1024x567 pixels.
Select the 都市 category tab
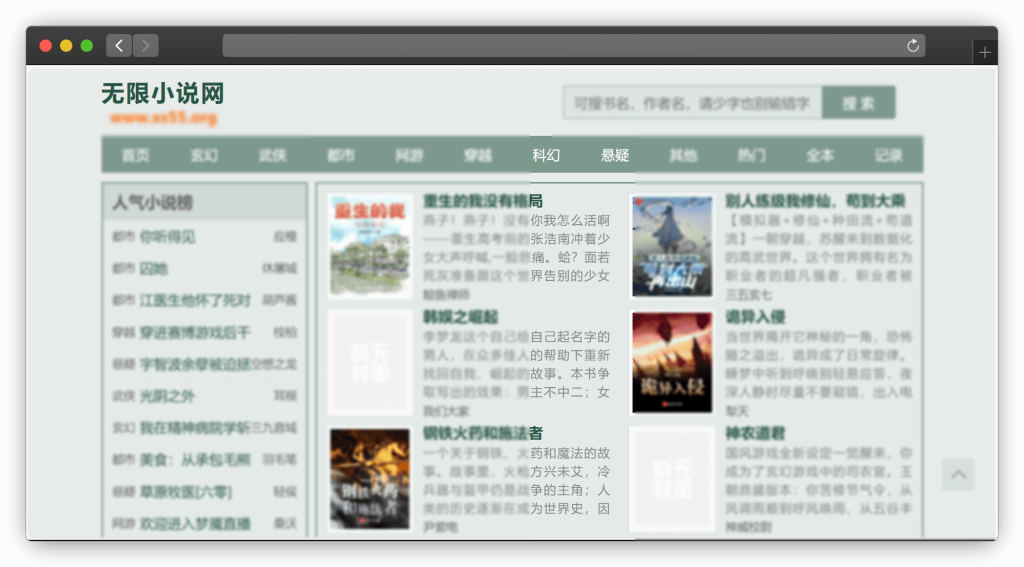(x=341, y=155)
